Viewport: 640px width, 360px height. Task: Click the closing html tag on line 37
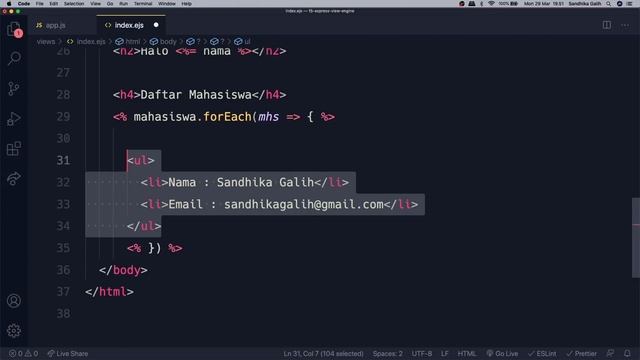click(x=109, y=291)
